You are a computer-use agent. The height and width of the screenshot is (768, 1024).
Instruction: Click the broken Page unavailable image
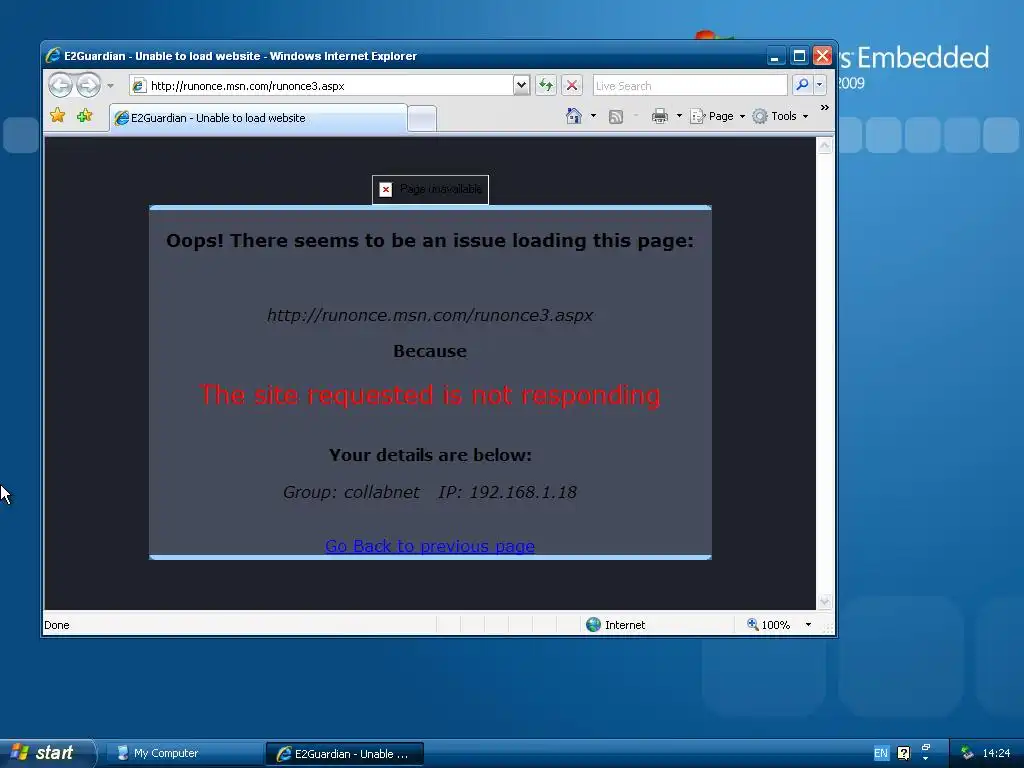(430, 189)
